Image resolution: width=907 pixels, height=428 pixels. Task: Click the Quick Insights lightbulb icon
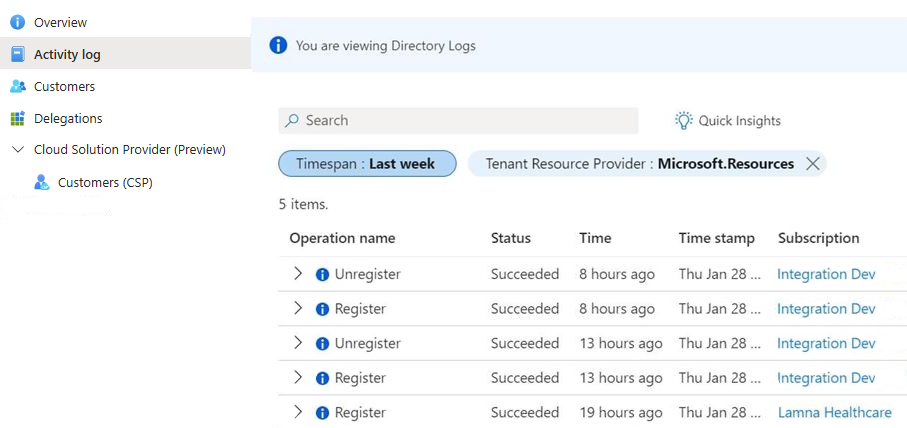[684, 121]
